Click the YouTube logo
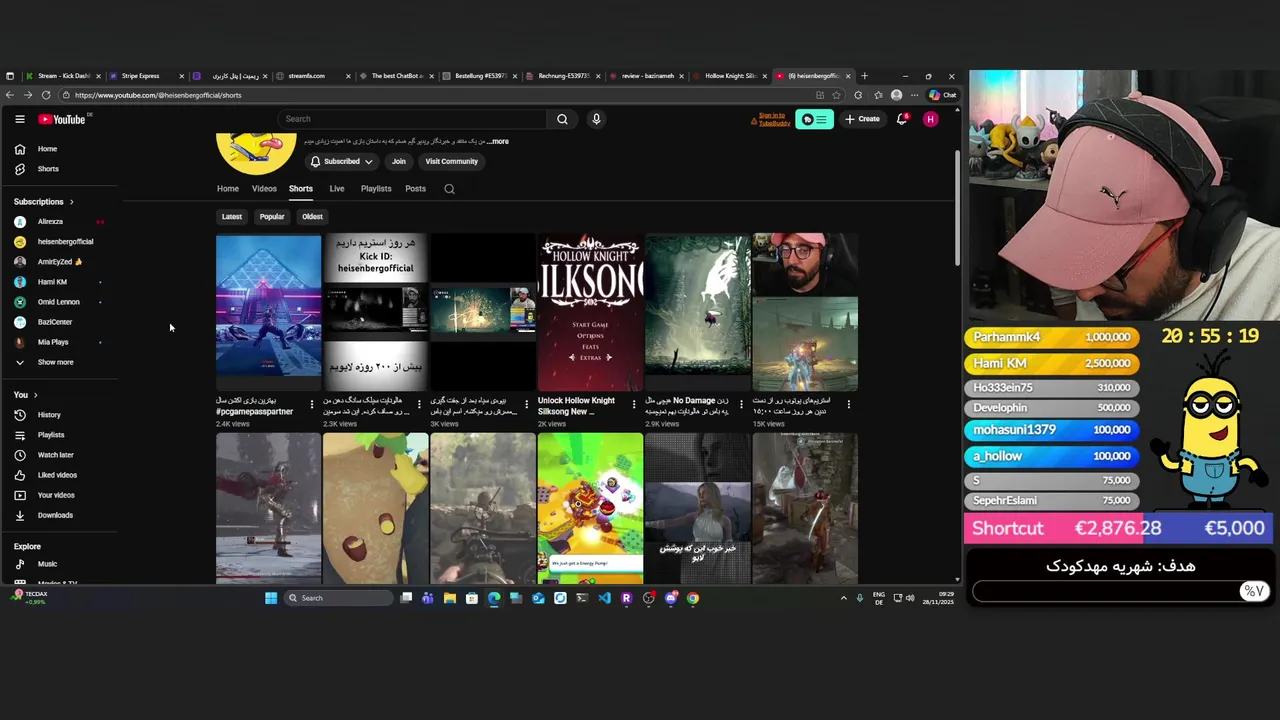The image size is (1280, 720). [62, 119]
